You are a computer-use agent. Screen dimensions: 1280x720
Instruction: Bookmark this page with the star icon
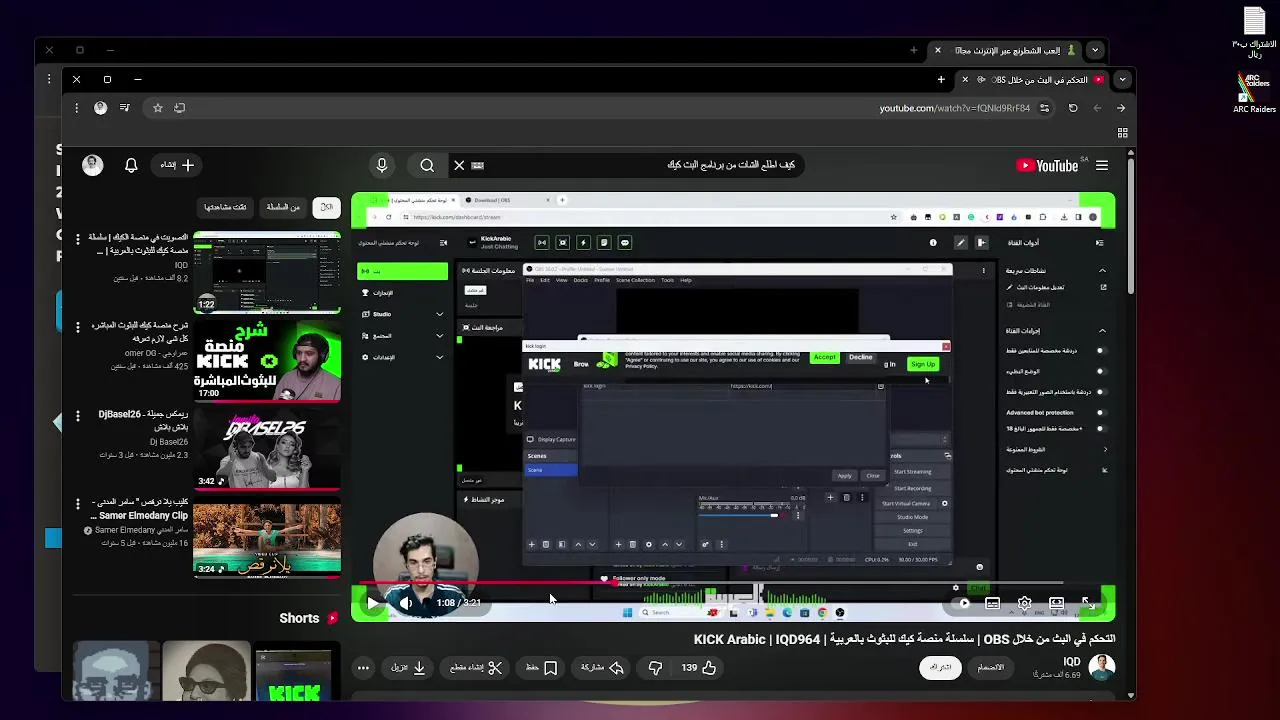157,108
